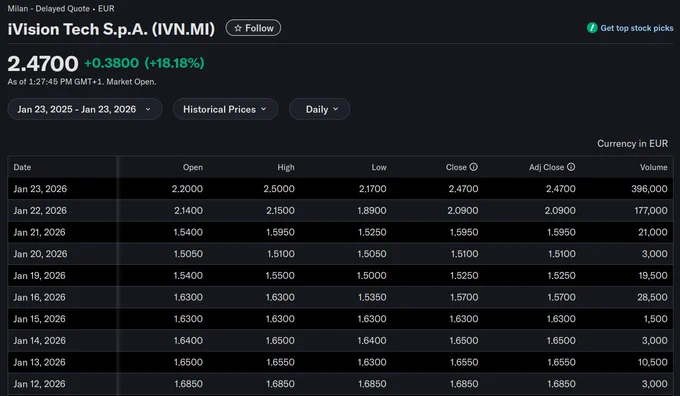Screen dimensions: 680x396
Task: Select the Jan 13, 2026 date cell
Action: tap(39, 362)
